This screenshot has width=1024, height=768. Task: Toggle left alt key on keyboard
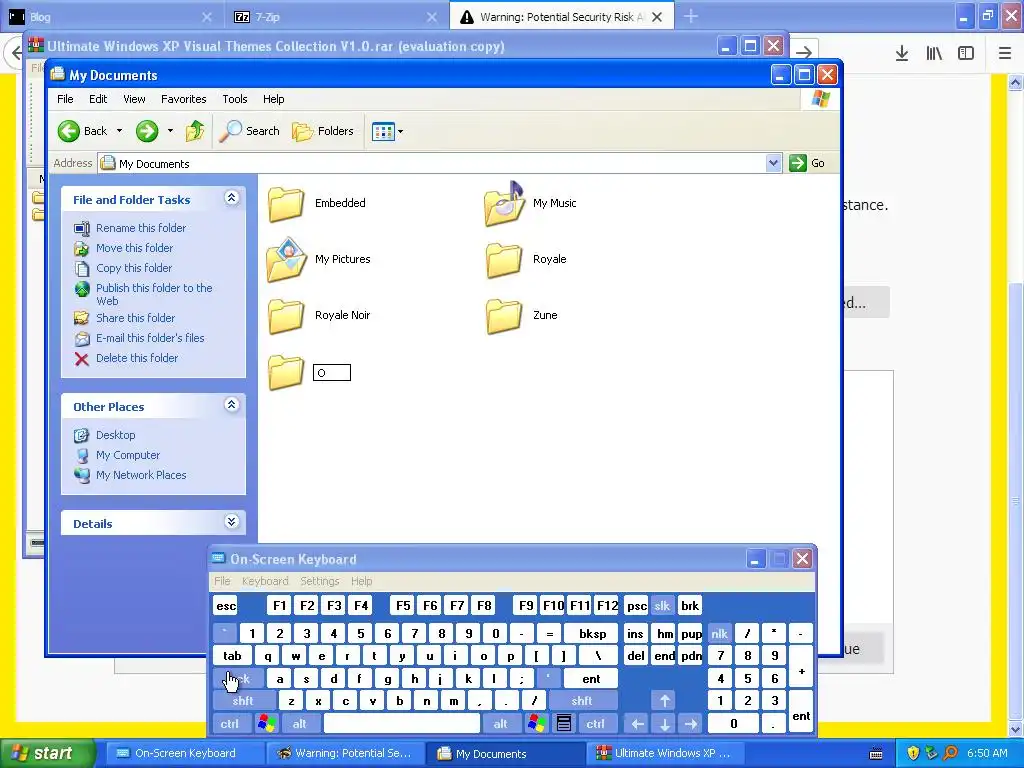(300, 724)
